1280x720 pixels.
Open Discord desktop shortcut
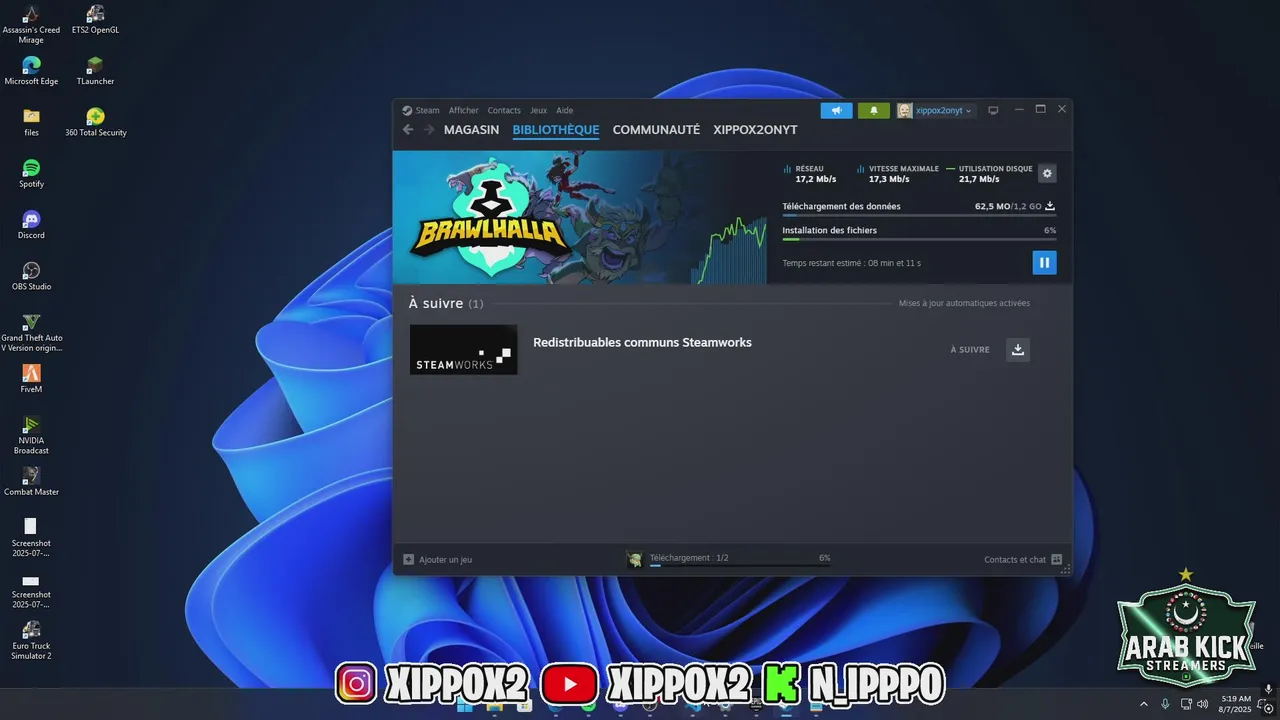coord(31,224)
